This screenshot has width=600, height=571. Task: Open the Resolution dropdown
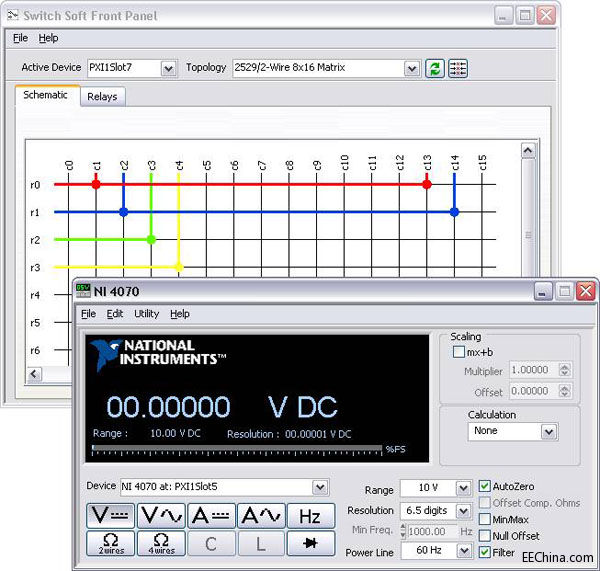tap(463, 511)
